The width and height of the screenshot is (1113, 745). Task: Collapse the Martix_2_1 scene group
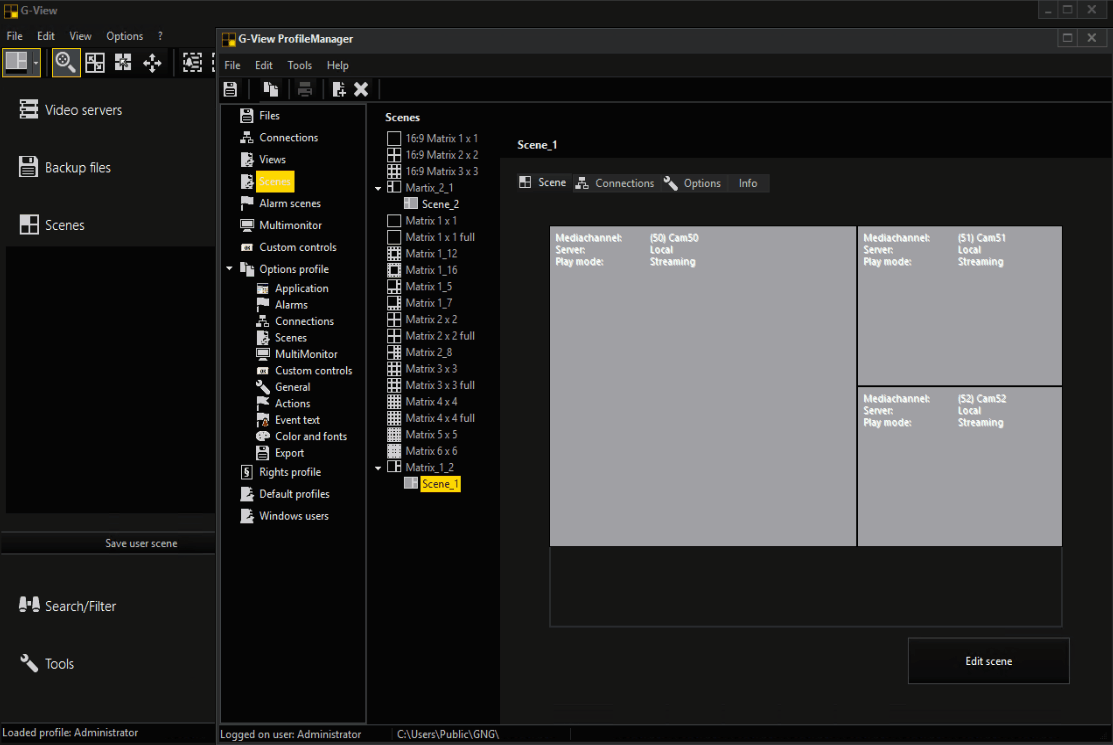[378, 188]
